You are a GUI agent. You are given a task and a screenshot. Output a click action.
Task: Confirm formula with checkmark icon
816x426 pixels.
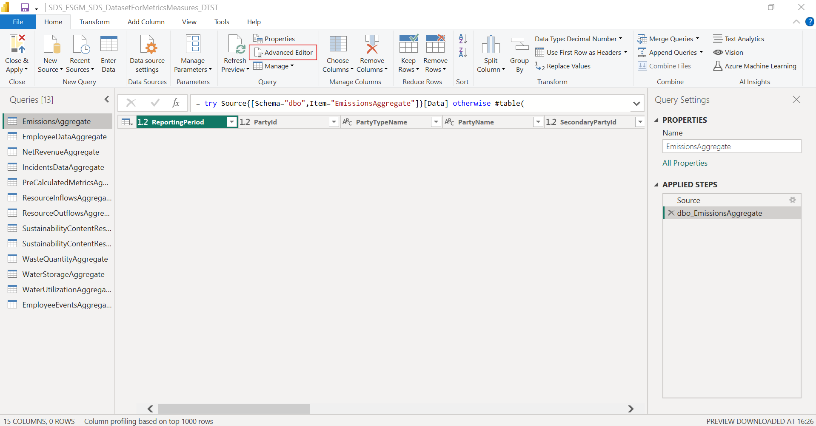(x=155, y=103)
